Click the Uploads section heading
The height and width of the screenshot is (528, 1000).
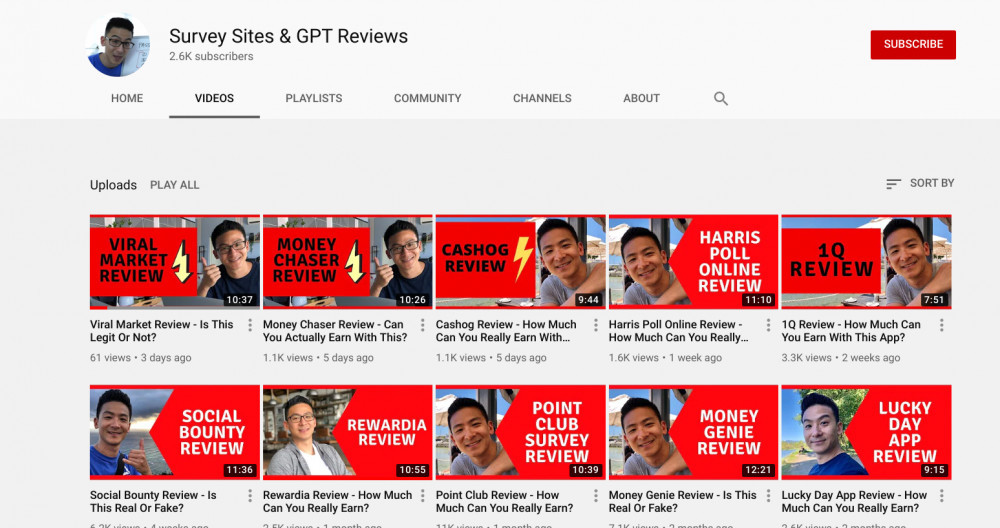114,185
